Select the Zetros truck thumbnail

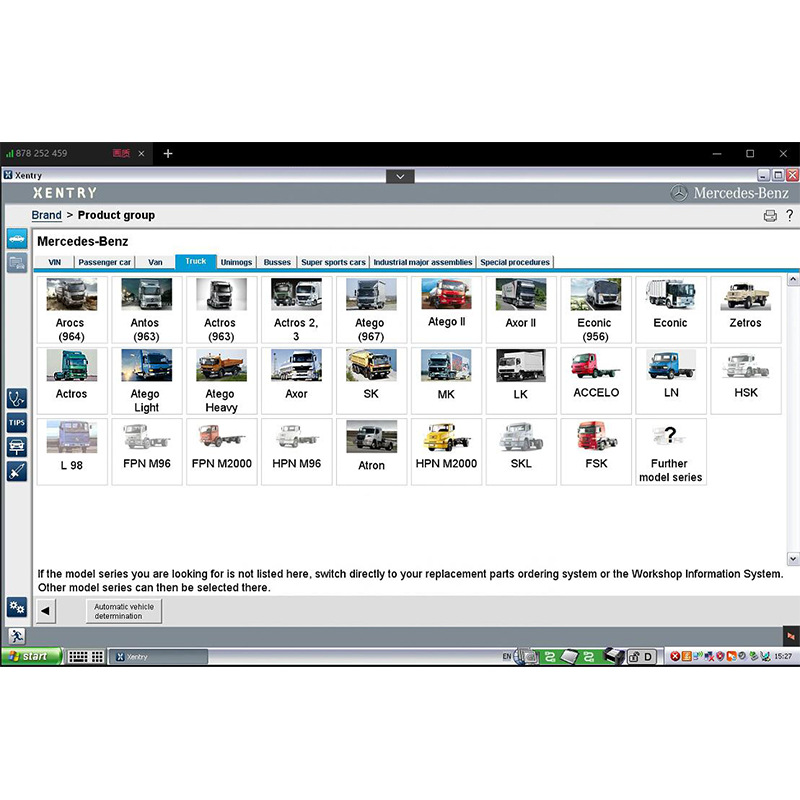tap(745, 310)
